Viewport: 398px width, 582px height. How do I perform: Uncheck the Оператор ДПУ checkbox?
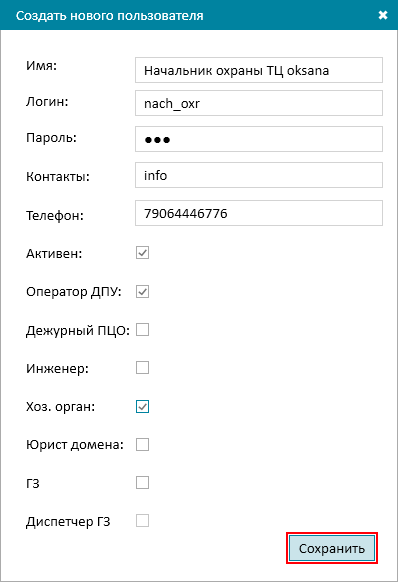143,291
